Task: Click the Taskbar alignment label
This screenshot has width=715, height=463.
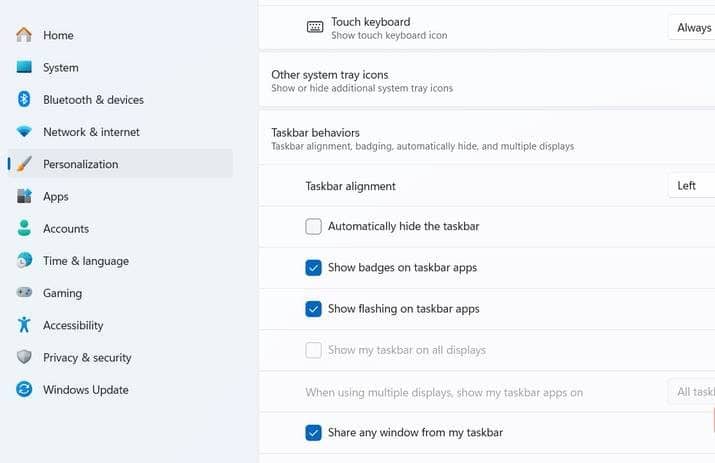Action: 350,186
